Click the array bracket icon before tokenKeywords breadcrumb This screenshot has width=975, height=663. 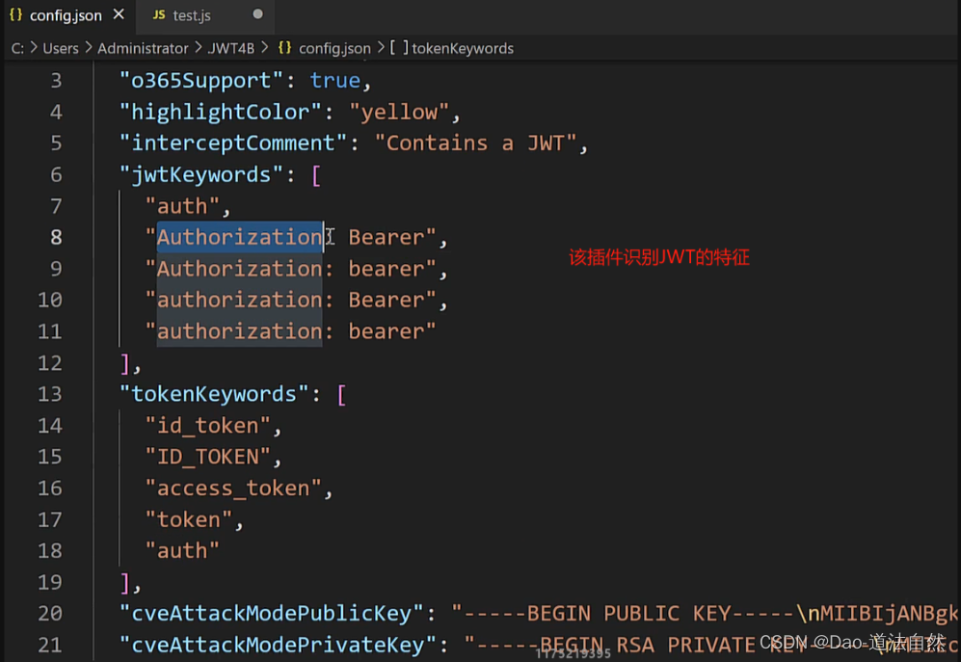point(398,48)
